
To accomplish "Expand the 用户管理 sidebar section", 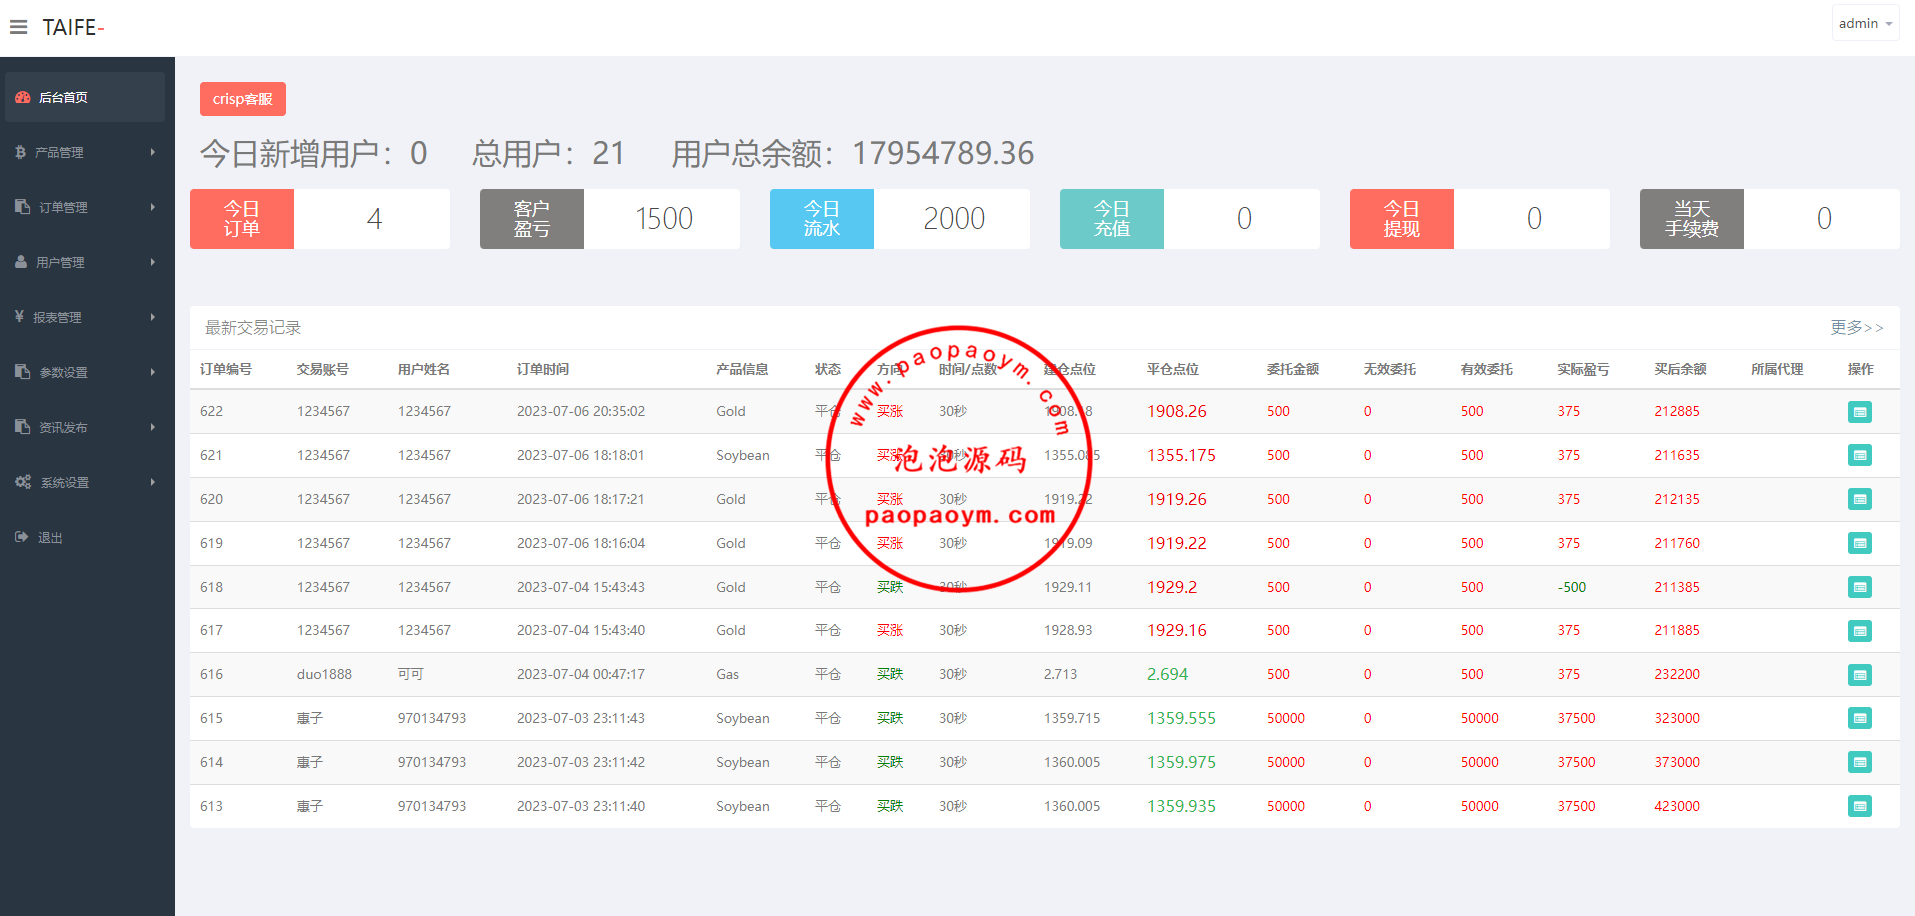I will [x=86, y=262].
